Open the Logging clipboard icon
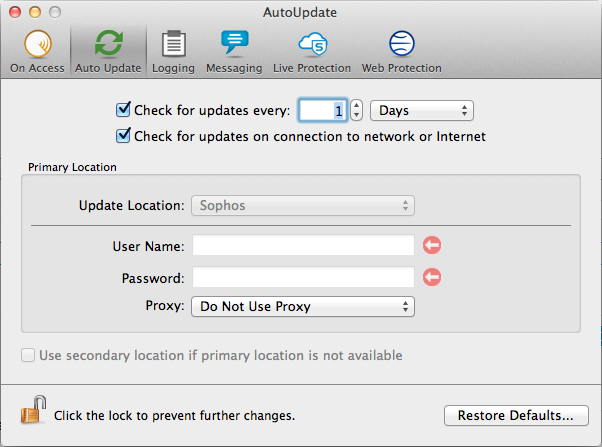 tap(174, 44)
